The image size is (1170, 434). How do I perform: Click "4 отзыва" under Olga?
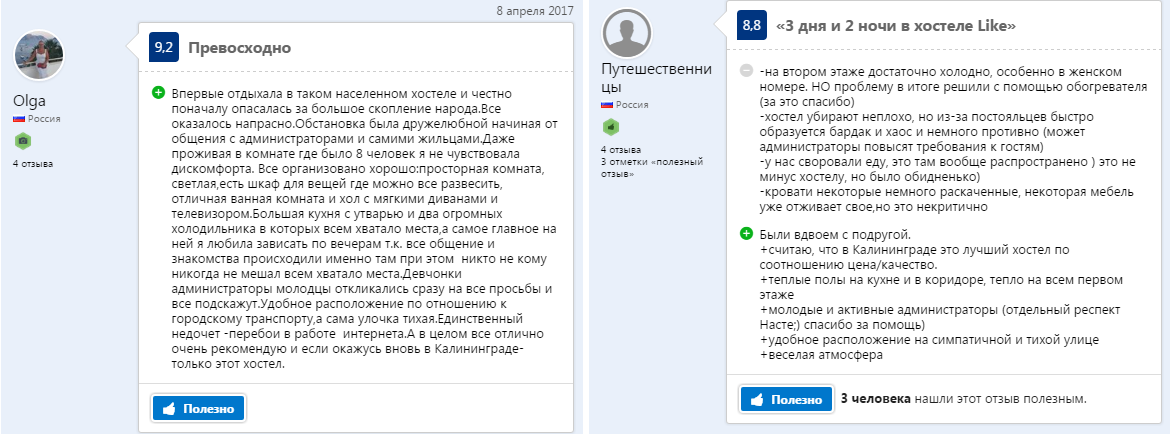coord(33,163)
